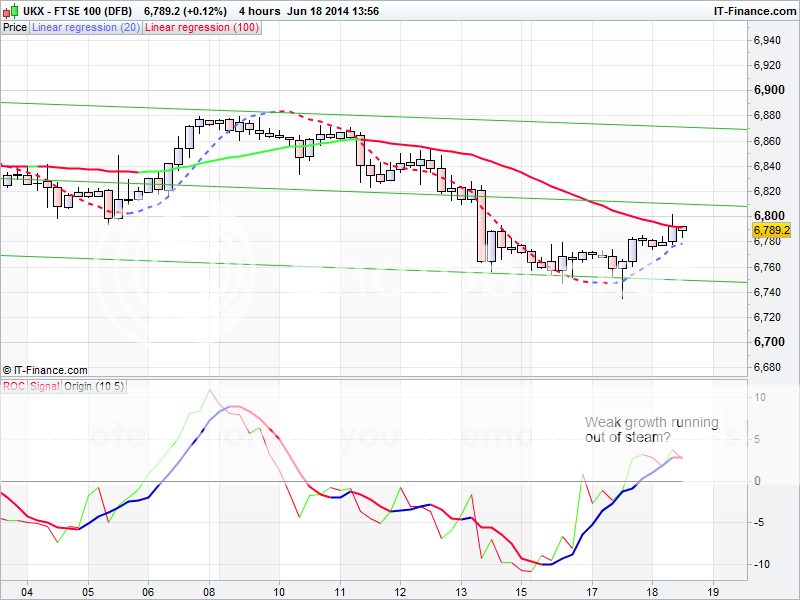Select the Price indicator label

coord(15,28)
